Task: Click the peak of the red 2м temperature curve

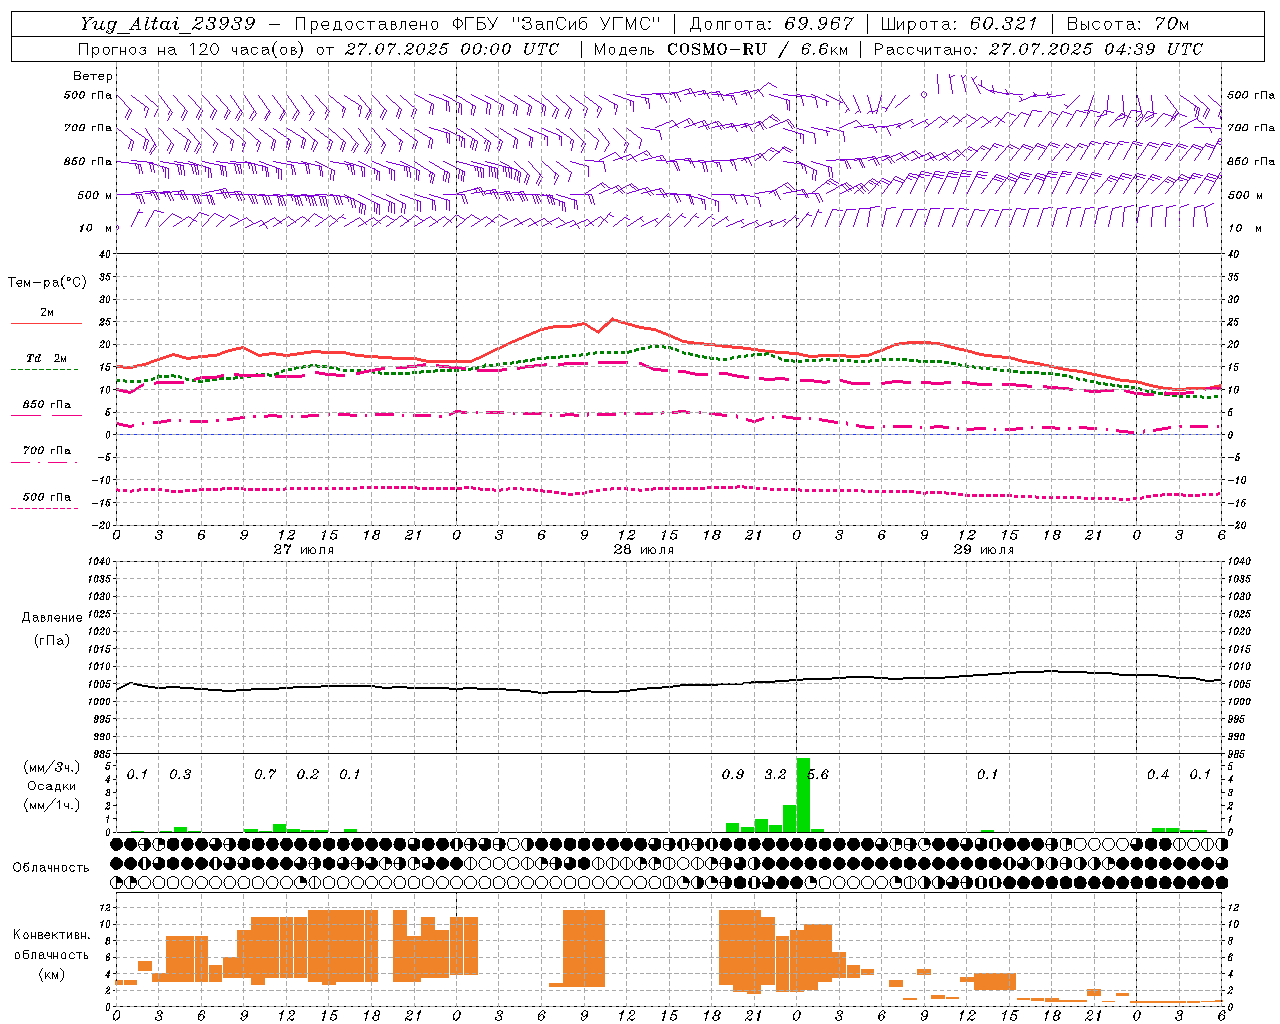Action: tap(612, 319)
